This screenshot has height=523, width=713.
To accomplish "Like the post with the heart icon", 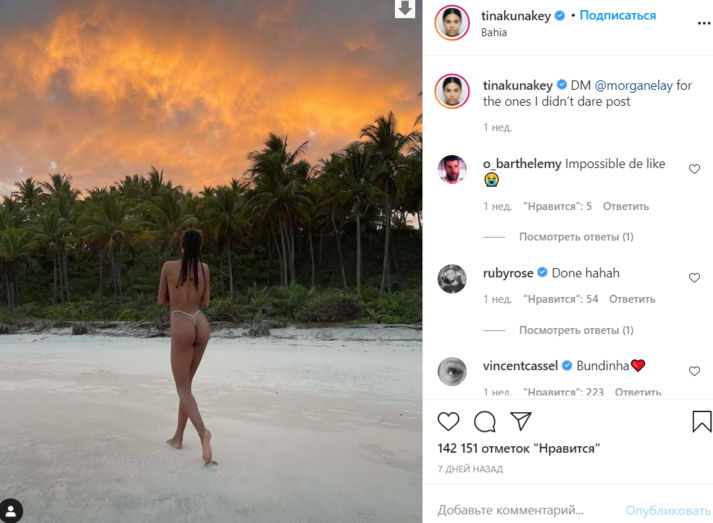I will pyautogui.click(x=449, y=422).
